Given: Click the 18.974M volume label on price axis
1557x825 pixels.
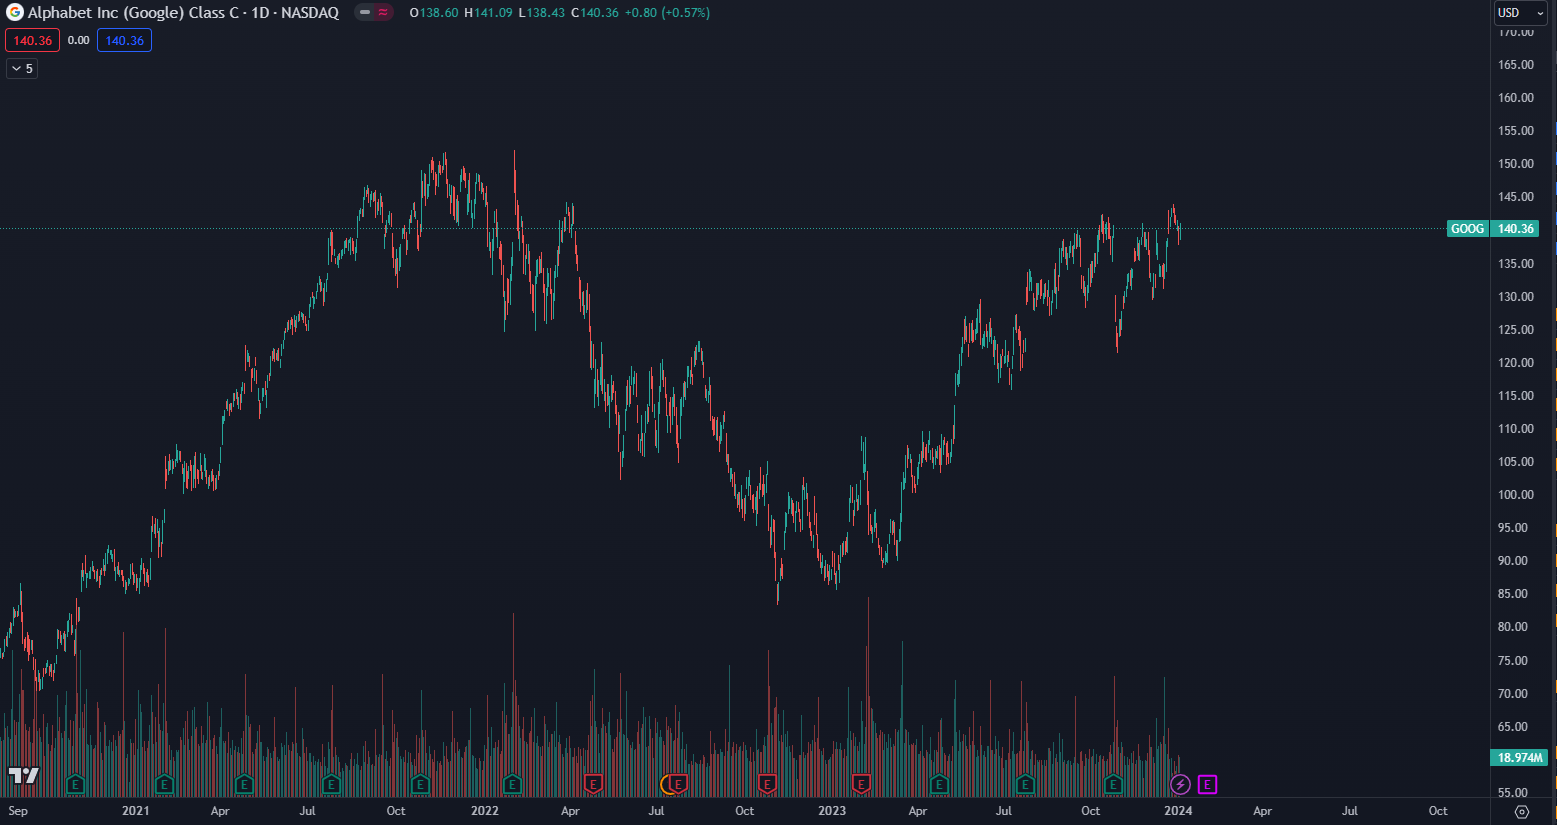Looking at the screenshot, I should (1519, 758).
